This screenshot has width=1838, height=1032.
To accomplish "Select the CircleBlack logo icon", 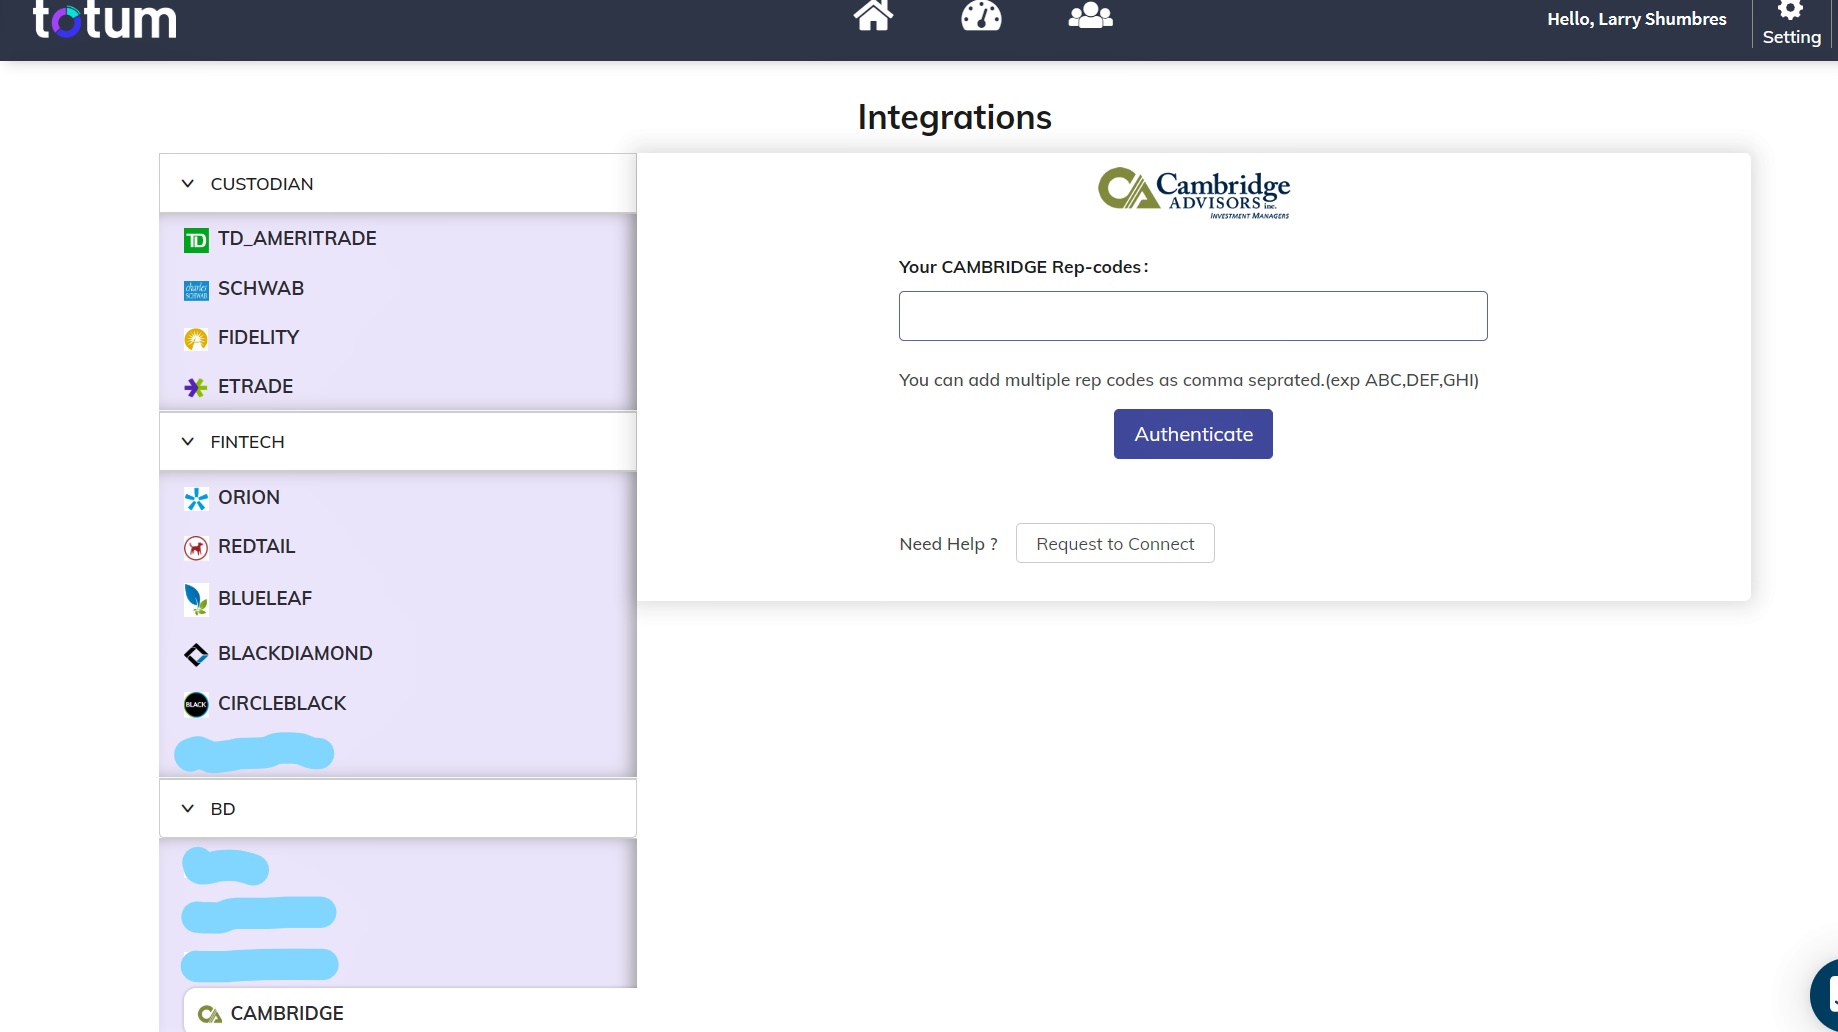I will 196,705.
